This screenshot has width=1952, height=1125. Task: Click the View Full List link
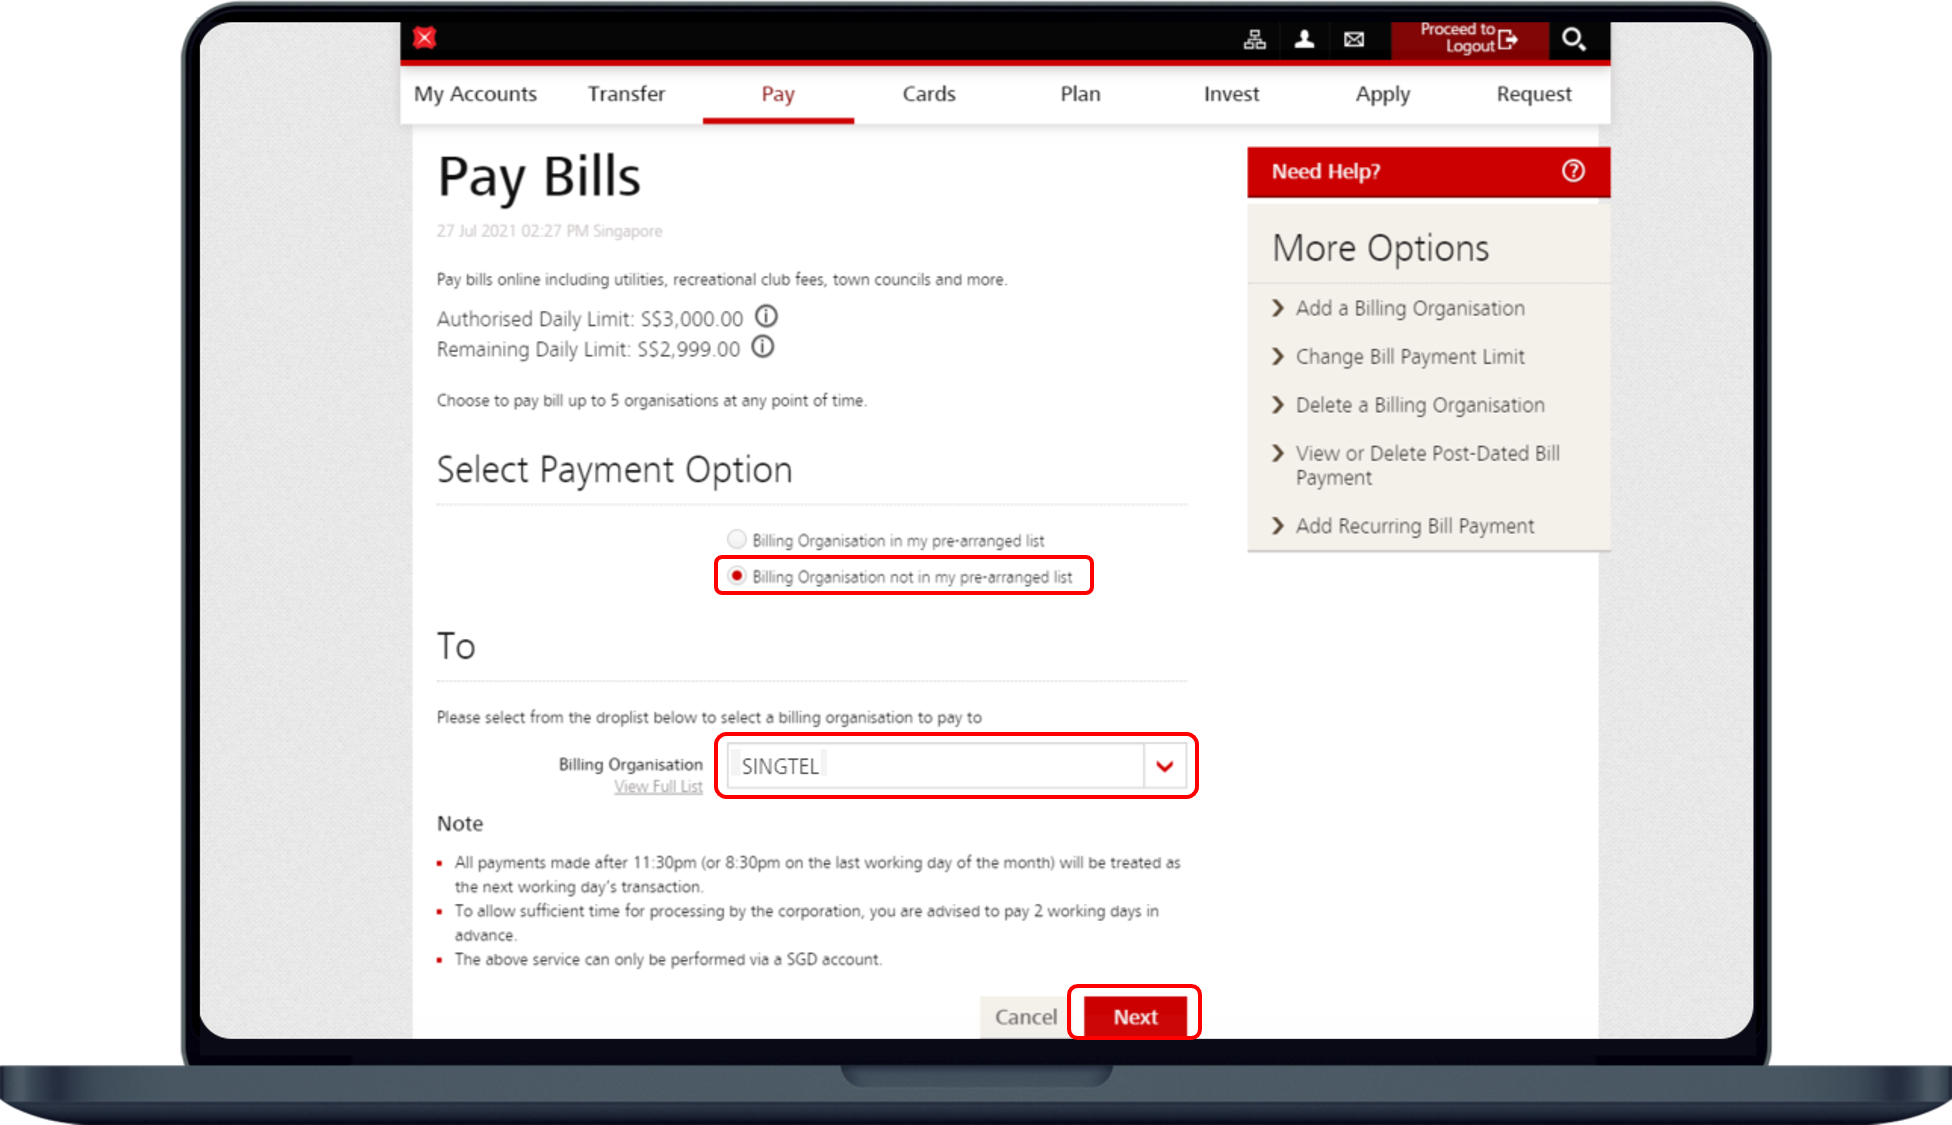(656, 784)
